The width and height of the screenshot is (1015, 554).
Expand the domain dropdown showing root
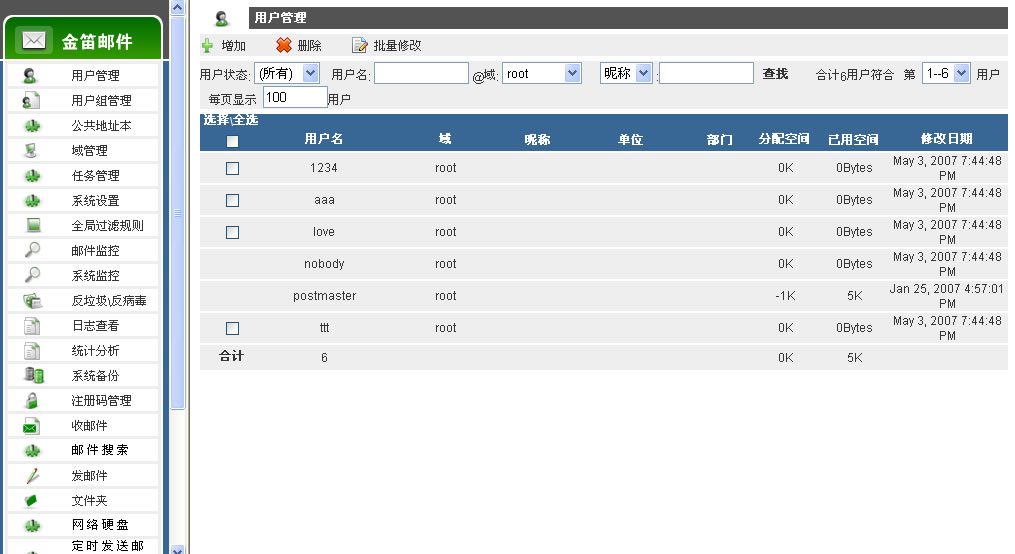point(541,73)
